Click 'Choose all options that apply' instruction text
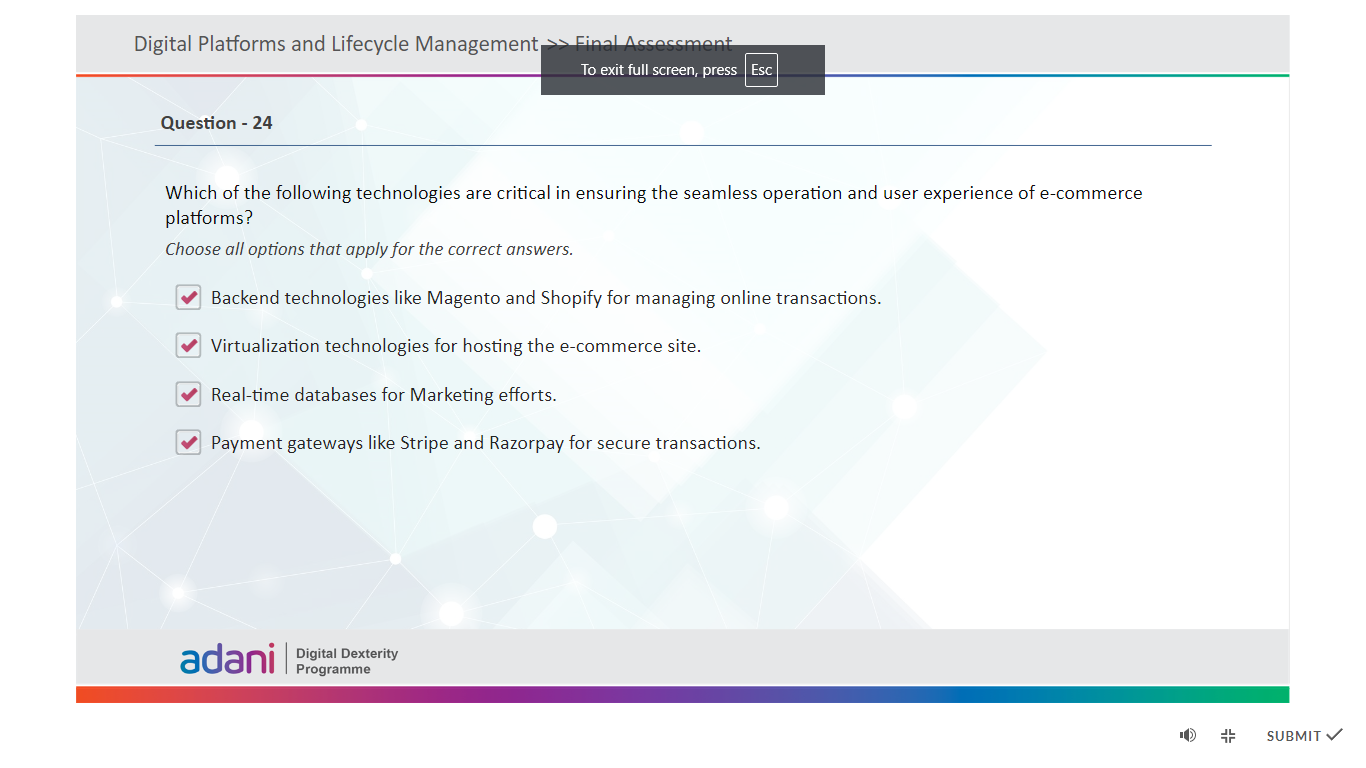The width and height of the screenshot is (1366, 768). click(x=369, y=249)
